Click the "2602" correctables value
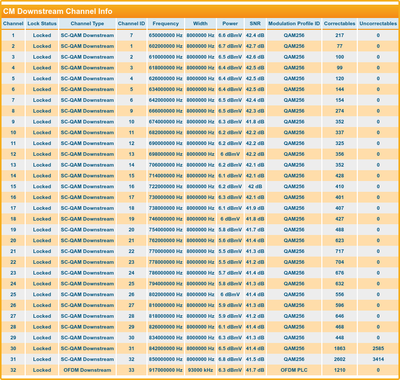The width and height of the screenshot is (400, 380). pos(339,359)
